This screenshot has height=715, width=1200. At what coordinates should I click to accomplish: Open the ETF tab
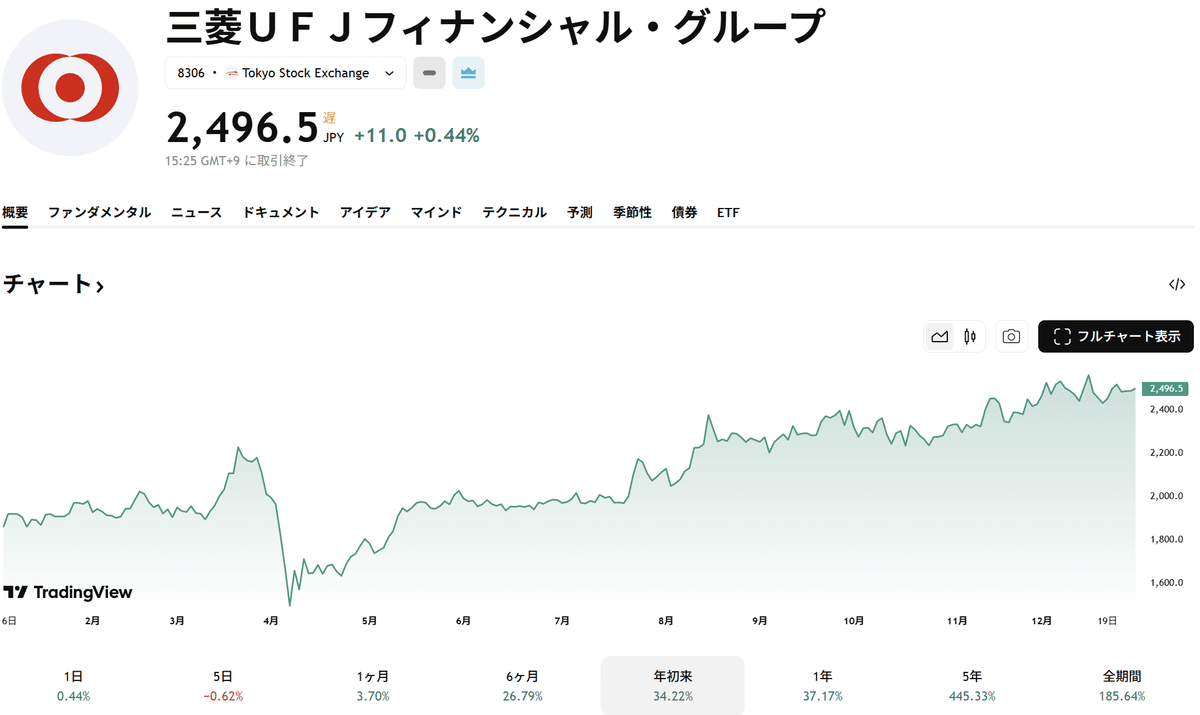point(728,212)
